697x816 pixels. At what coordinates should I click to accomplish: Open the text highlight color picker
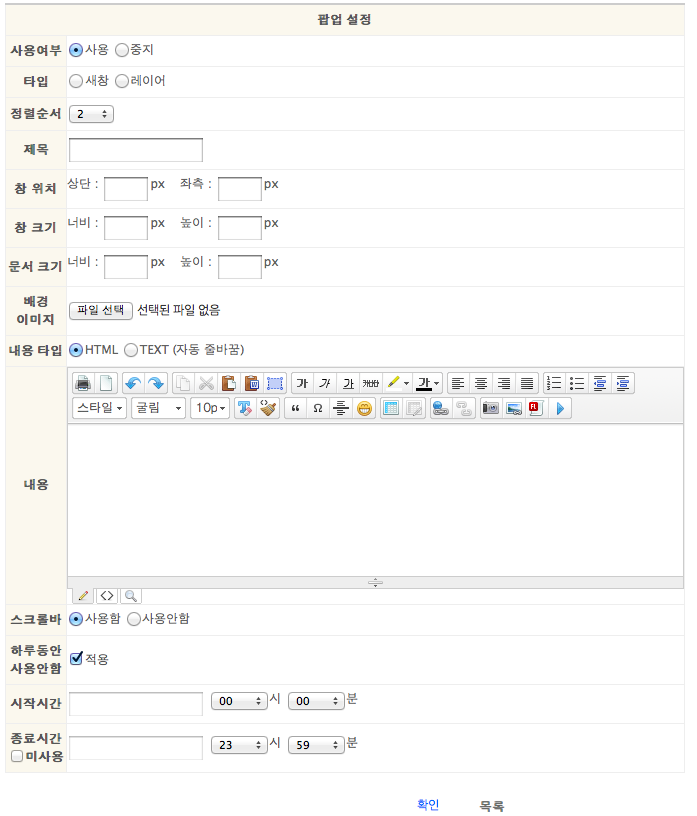tap(399, 383)
